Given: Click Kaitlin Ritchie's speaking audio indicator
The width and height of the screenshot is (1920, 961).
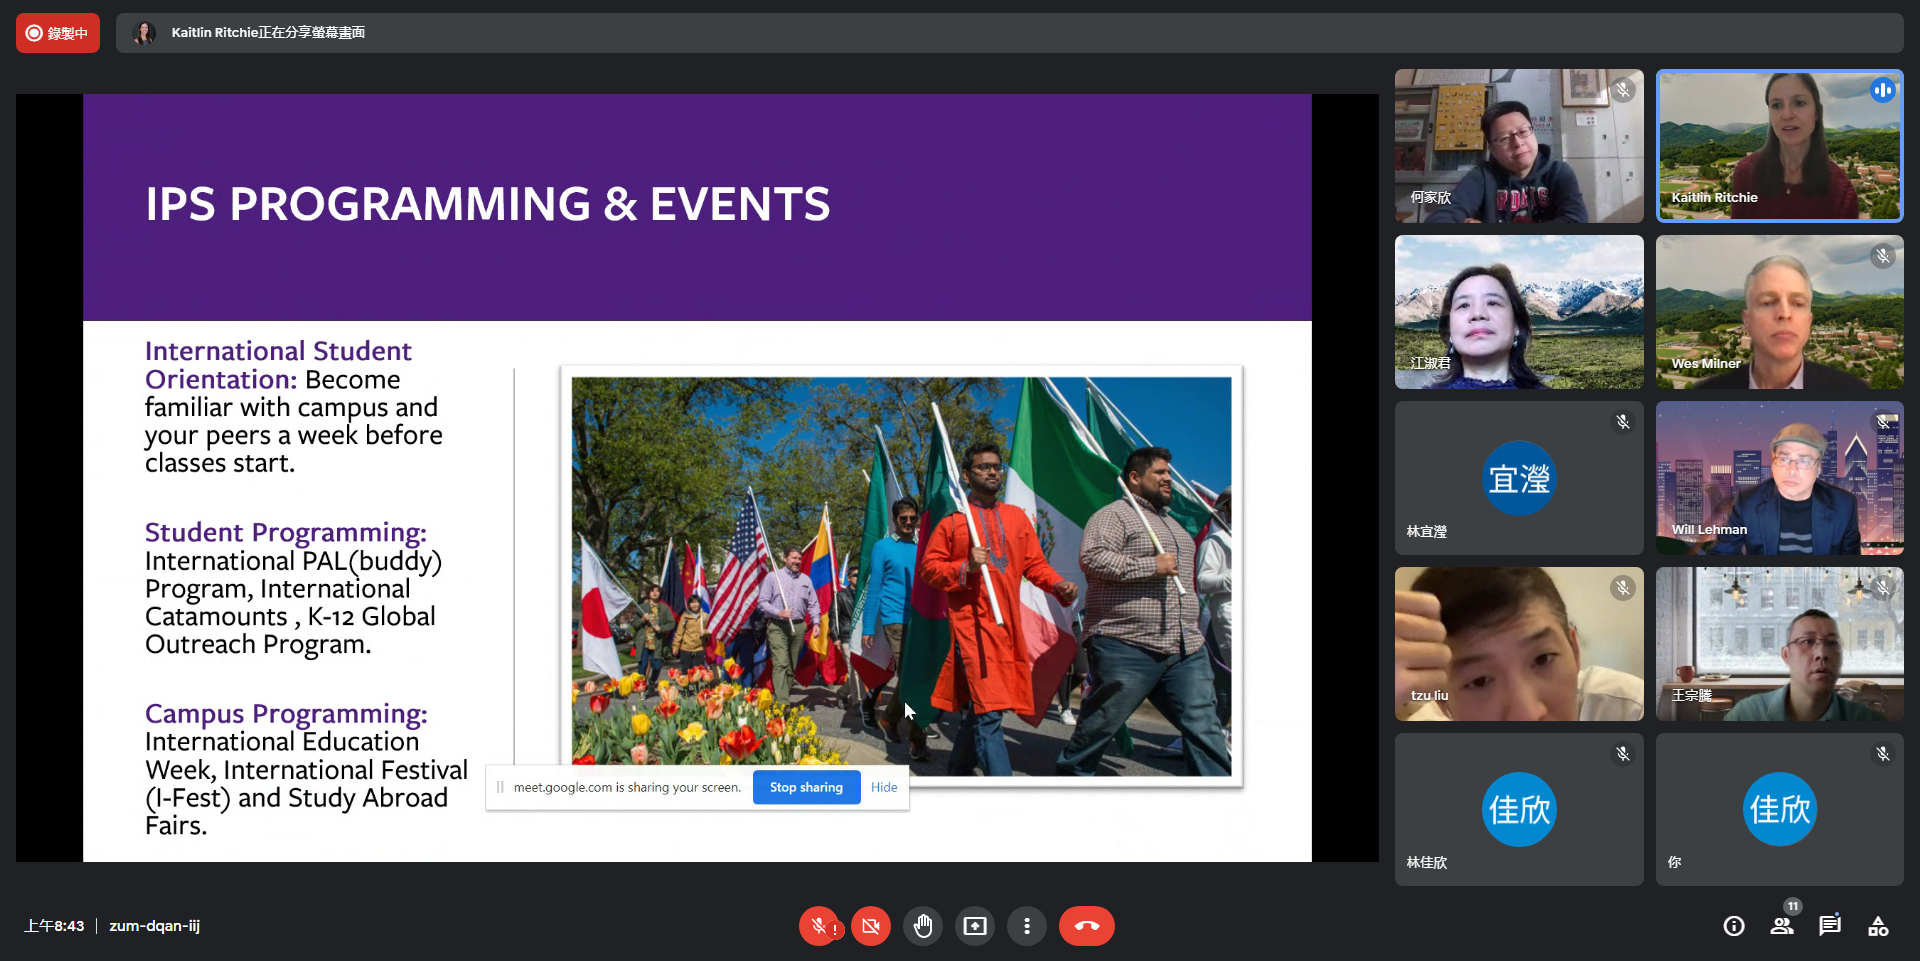Looking at the screenshot, I should click(1882, 90).
